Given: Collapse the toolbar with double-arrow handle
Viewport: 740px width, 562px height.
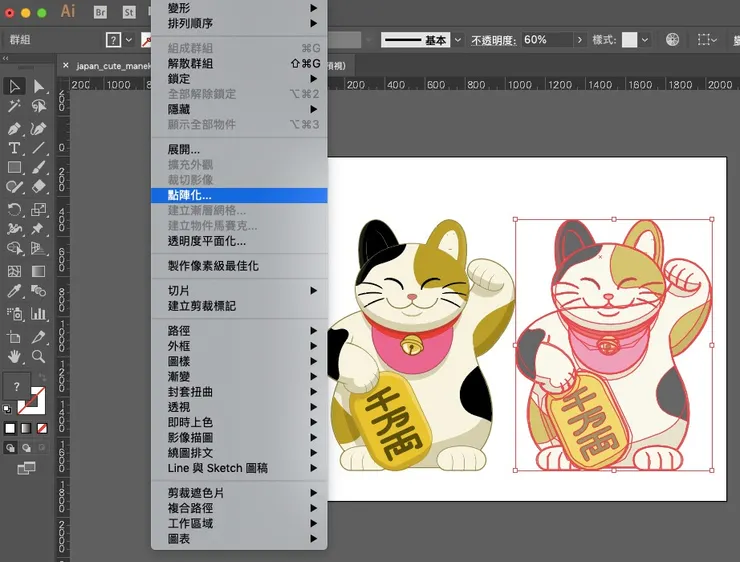Looking at the screenshot, I should point(5,59).
